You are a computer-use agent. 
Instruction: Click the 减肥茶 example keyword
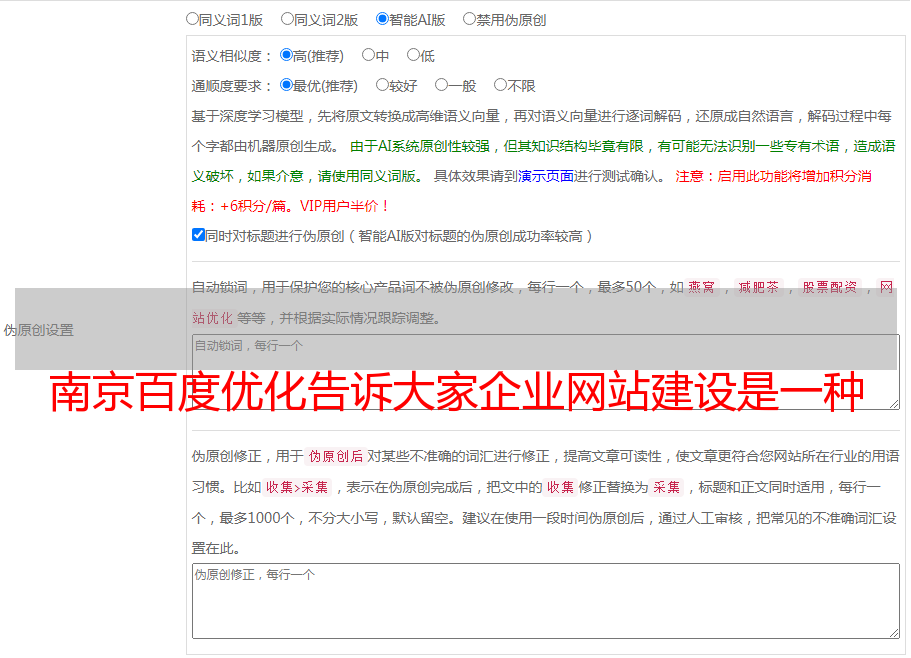tap(758, 287)
